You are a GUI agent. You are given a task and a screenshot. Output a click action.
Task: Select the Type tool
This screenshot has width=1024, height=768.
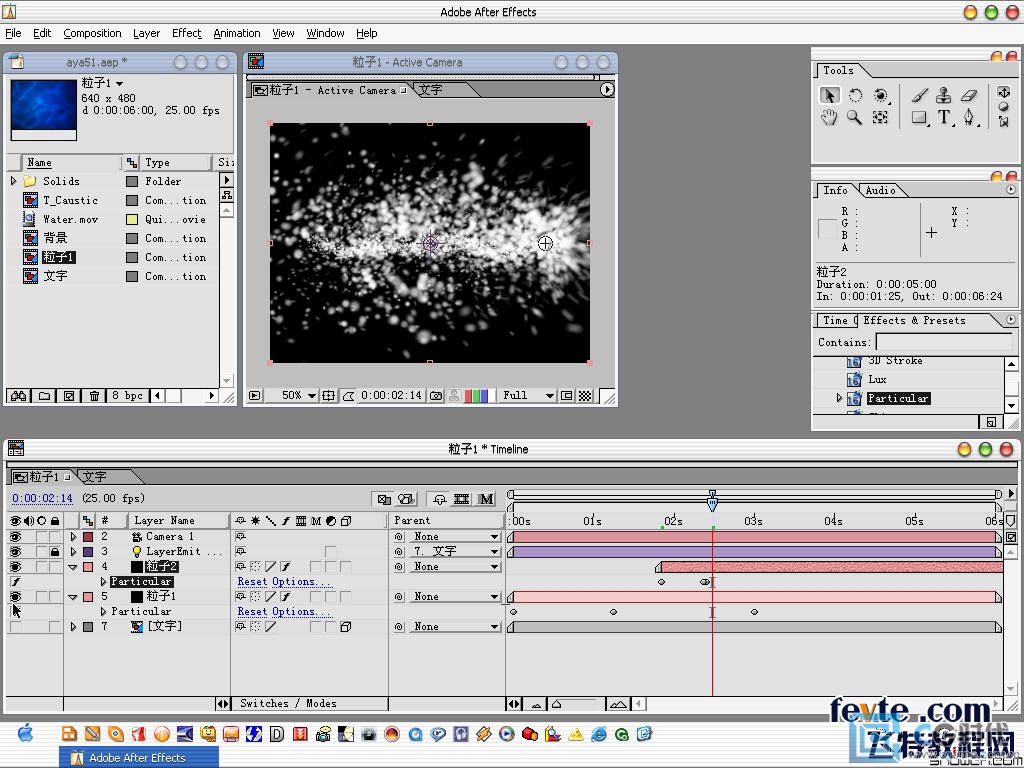point(944,118)
